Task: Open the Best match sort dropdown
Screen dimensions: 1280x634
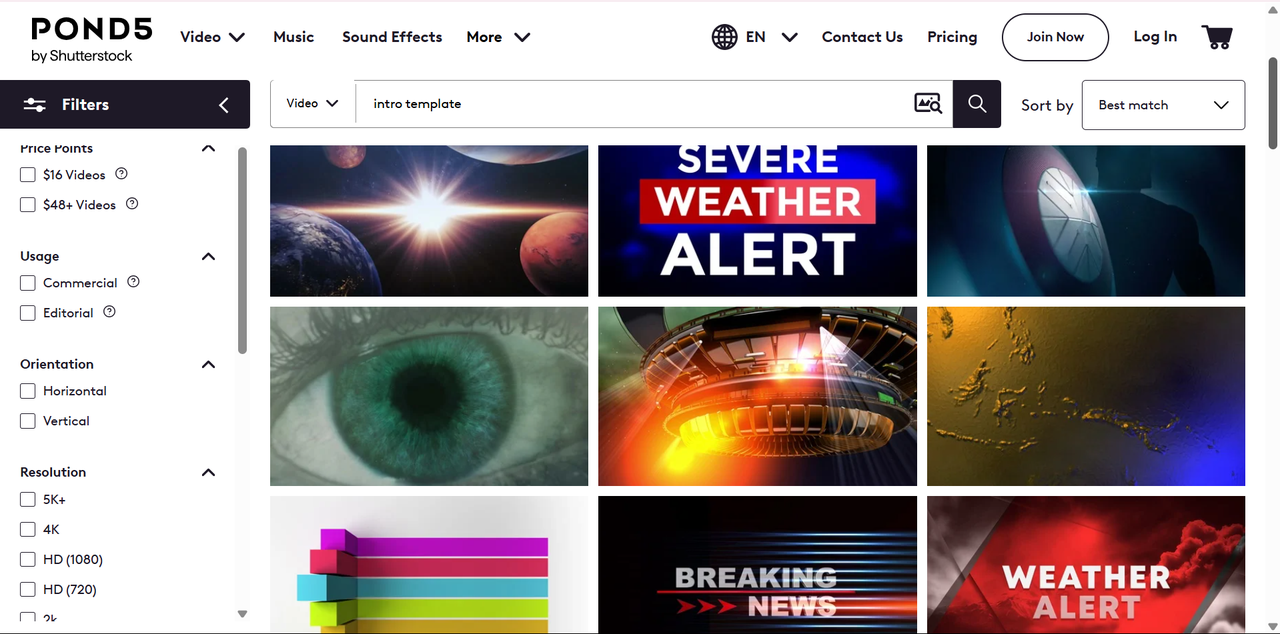Action: [x=1163, y=105]
